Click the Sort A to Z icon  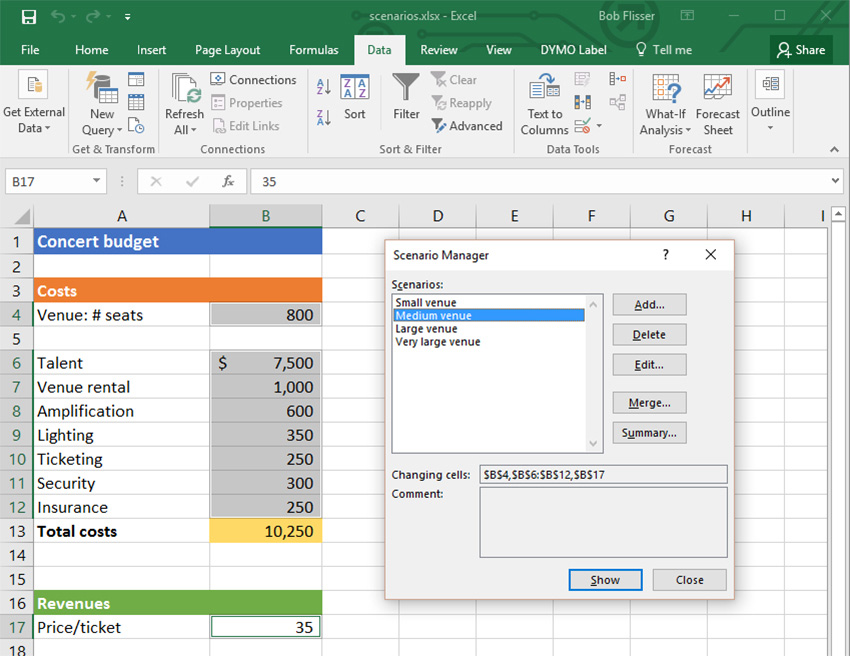(x=324, y=86)
